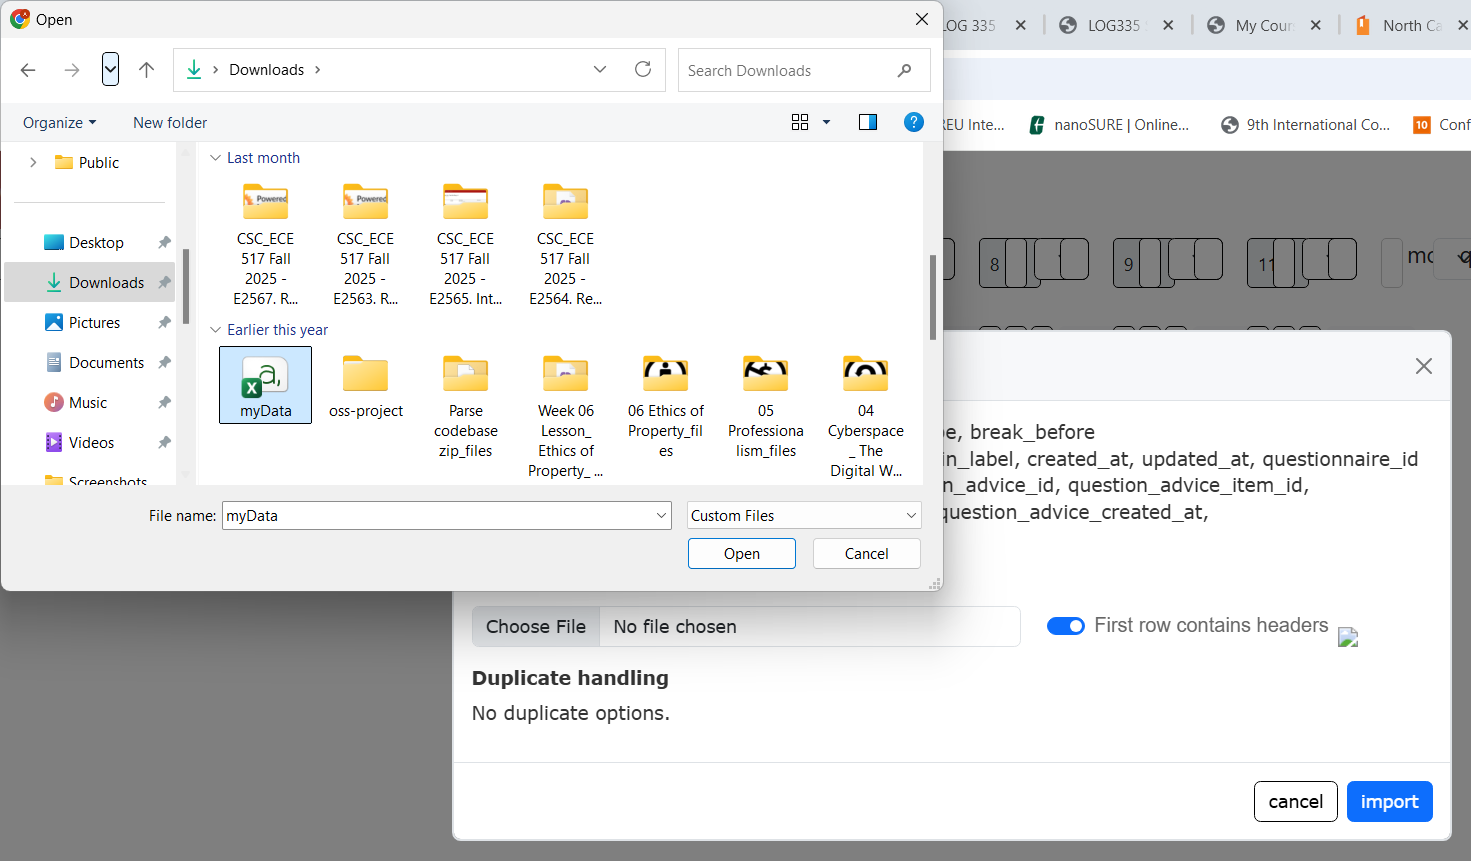
Task: Click the search magnifier in Search Downloads
Action: pyautogui.click(x=904, y=71)
